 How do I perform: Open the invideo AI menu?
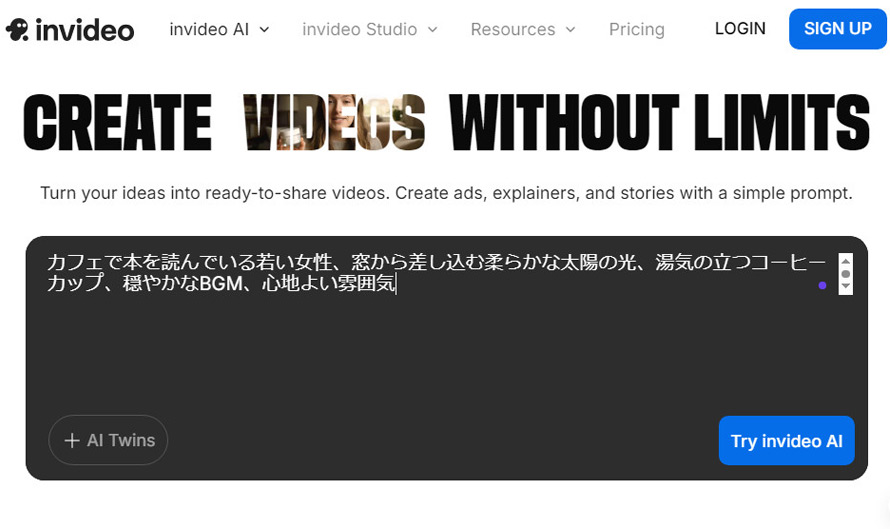pyautogui.click(x=219, y=30)
